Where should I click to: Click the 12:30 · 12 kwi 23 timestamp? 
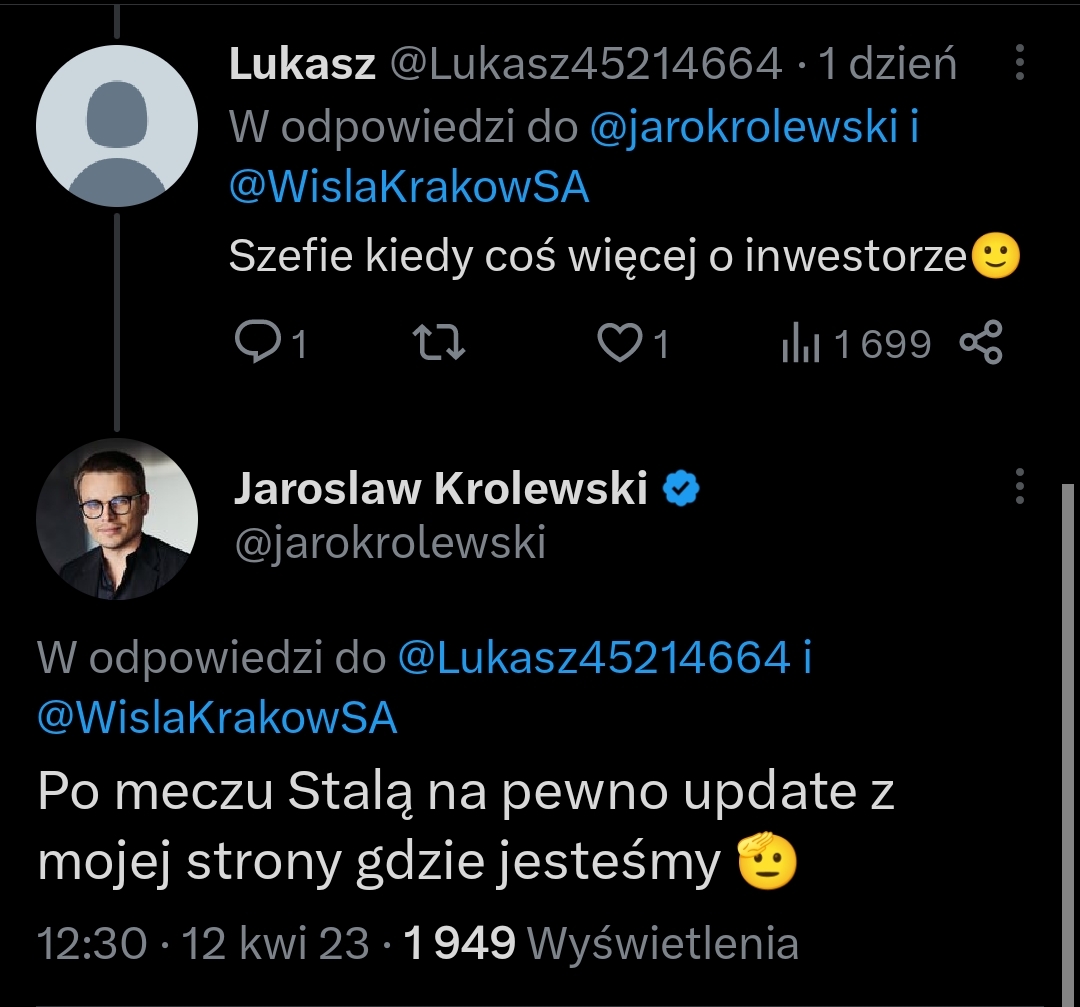pos(214,943)
